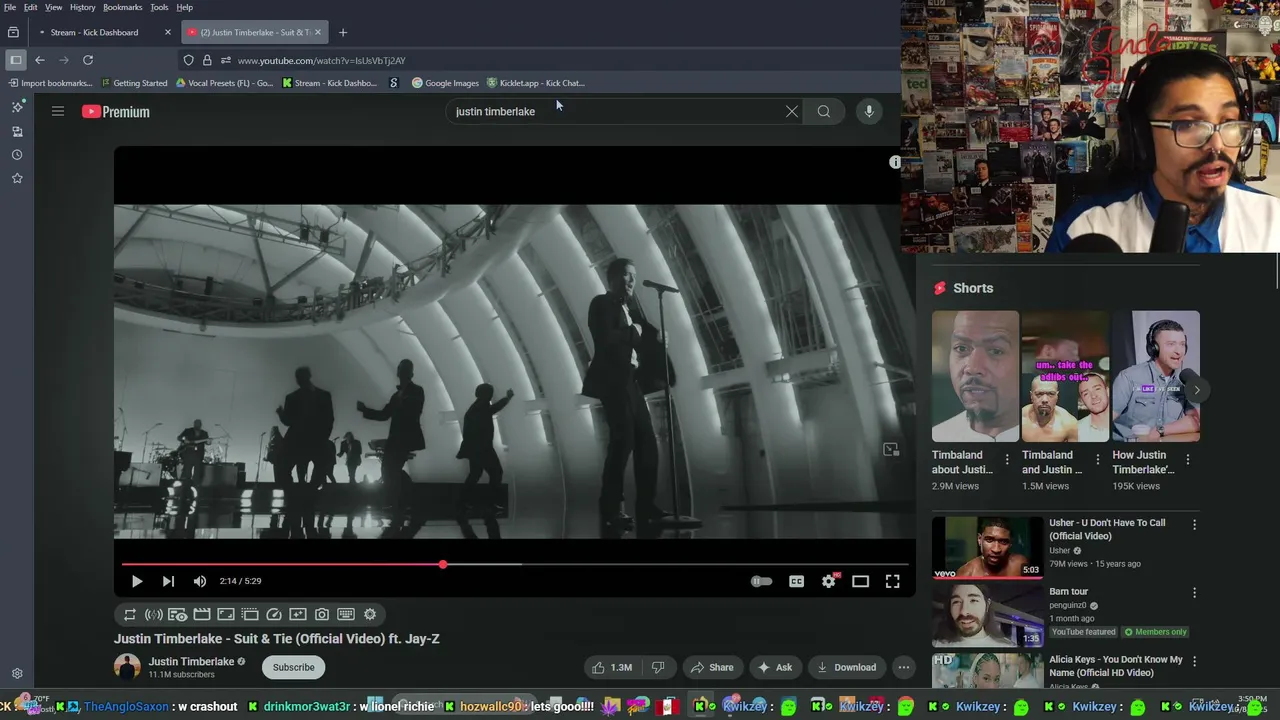Download the video

click(x=846, y=667)
